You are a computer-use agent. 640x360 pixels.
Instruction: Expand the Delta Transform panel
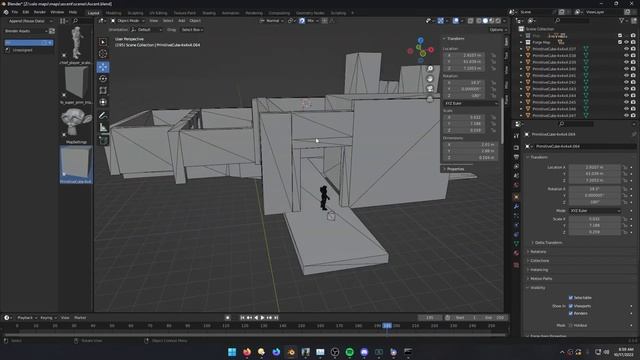pyautogui.click(x=548, y=242)
